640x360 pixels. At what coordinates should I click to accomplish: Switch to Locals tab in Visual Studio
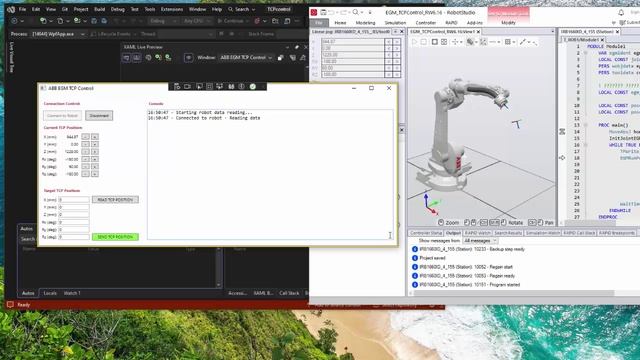click(50, 293)
